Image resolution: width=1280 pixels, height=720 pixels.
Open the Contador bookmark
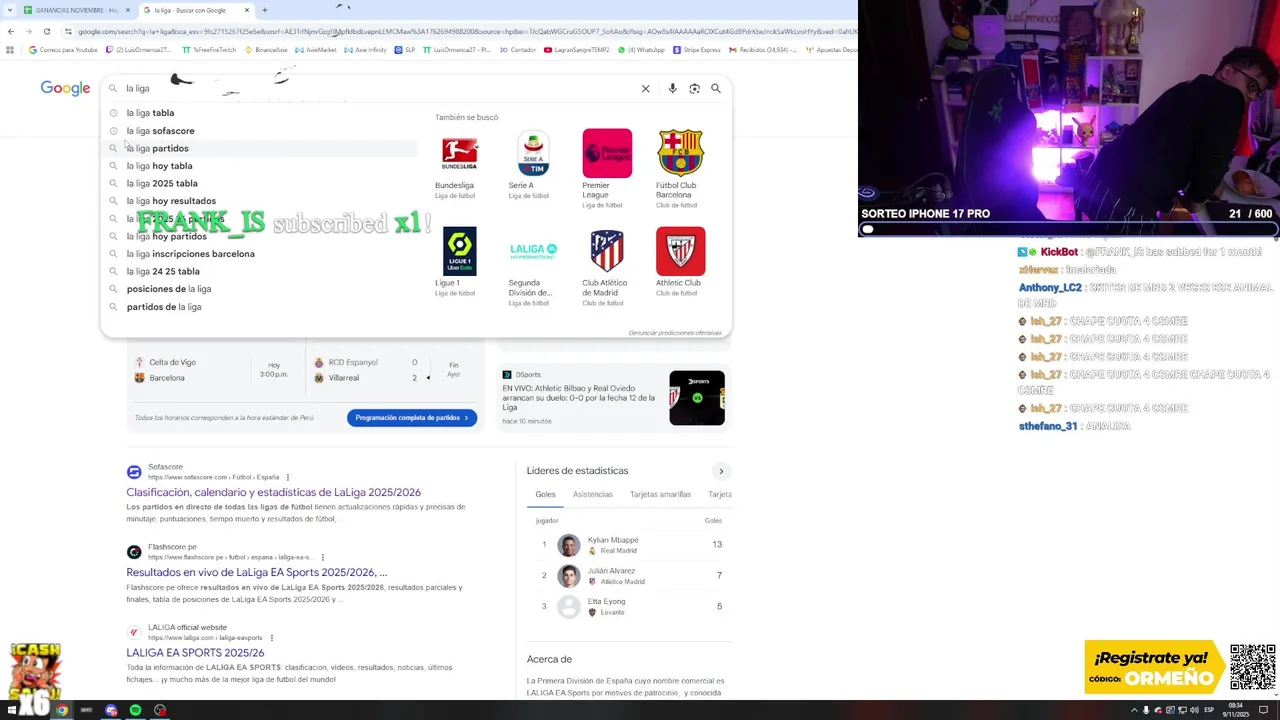tap(518, 49)
